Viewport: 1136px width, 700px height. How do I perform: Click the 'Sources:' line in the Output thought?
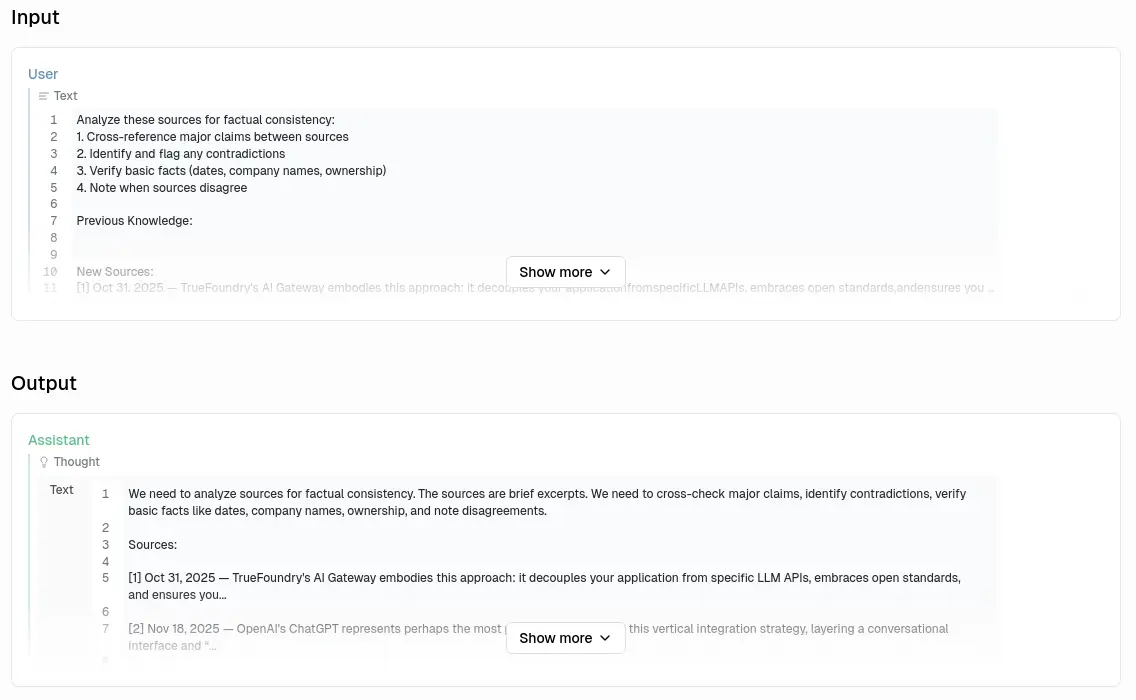point(152,545)
